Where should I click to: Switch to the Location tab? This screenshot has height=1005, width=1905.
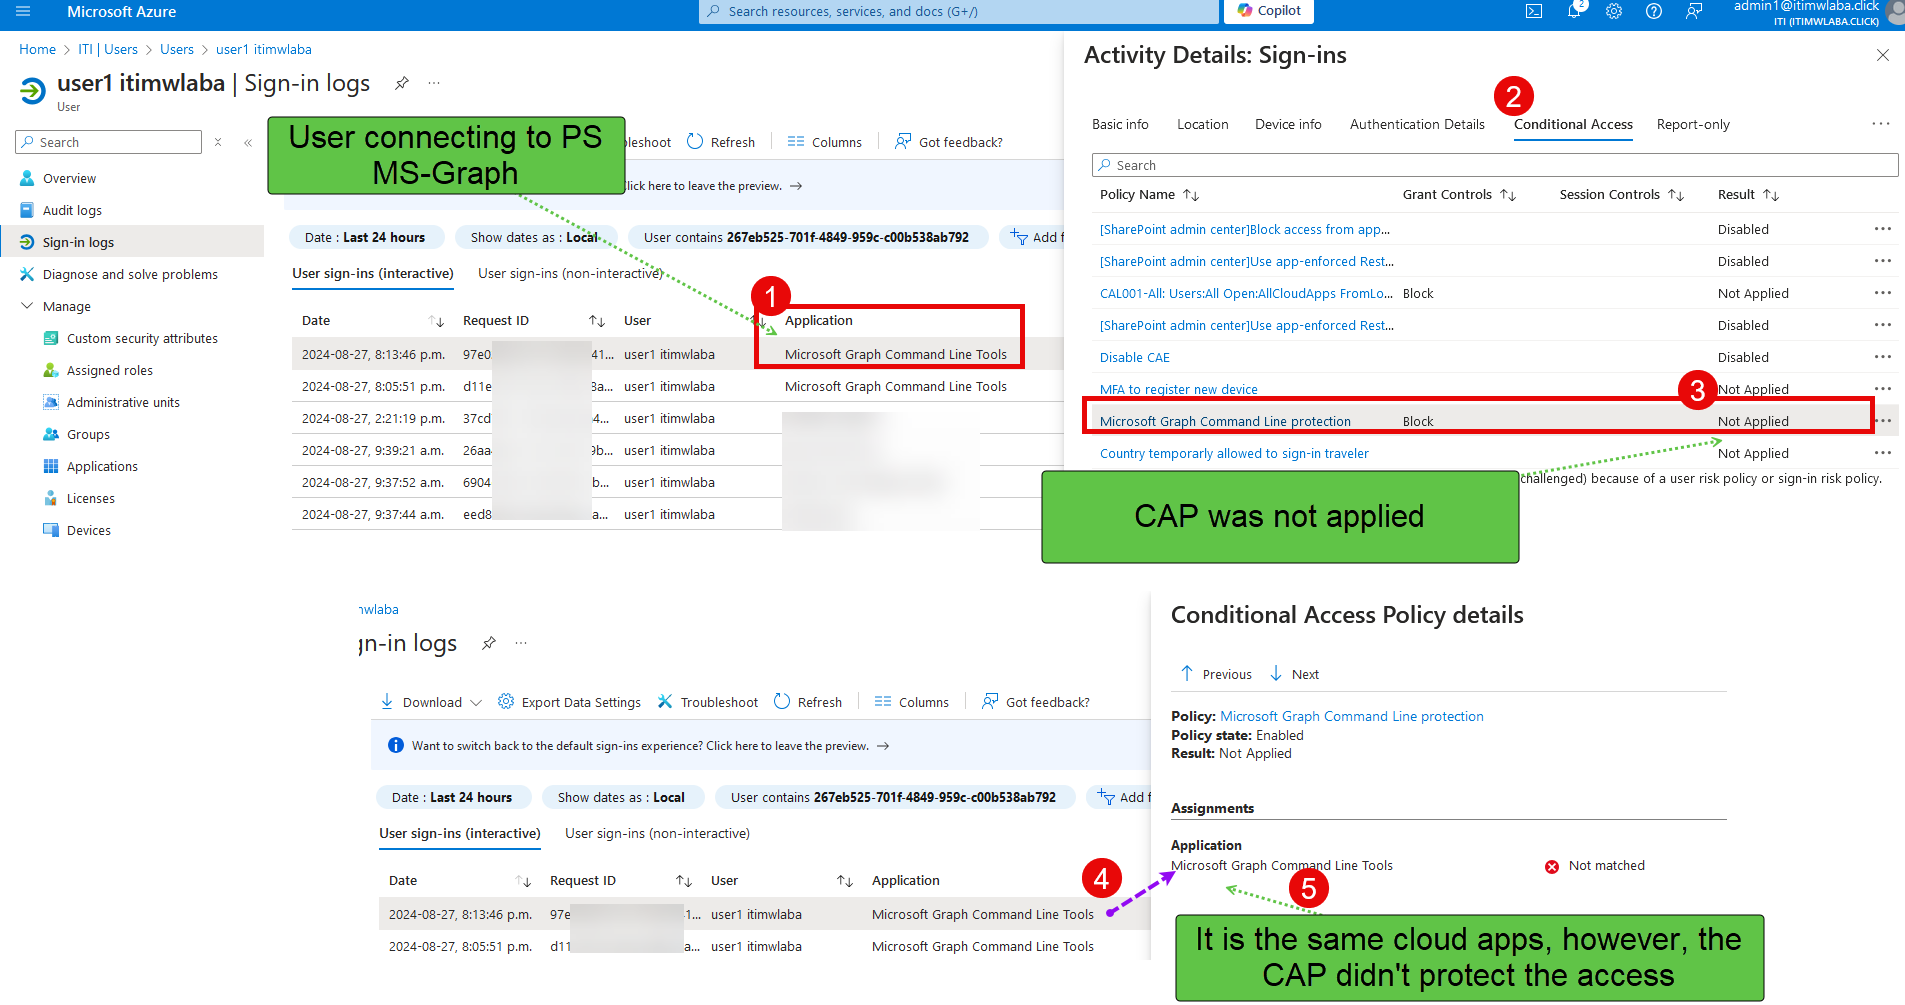click(1202, 124)
